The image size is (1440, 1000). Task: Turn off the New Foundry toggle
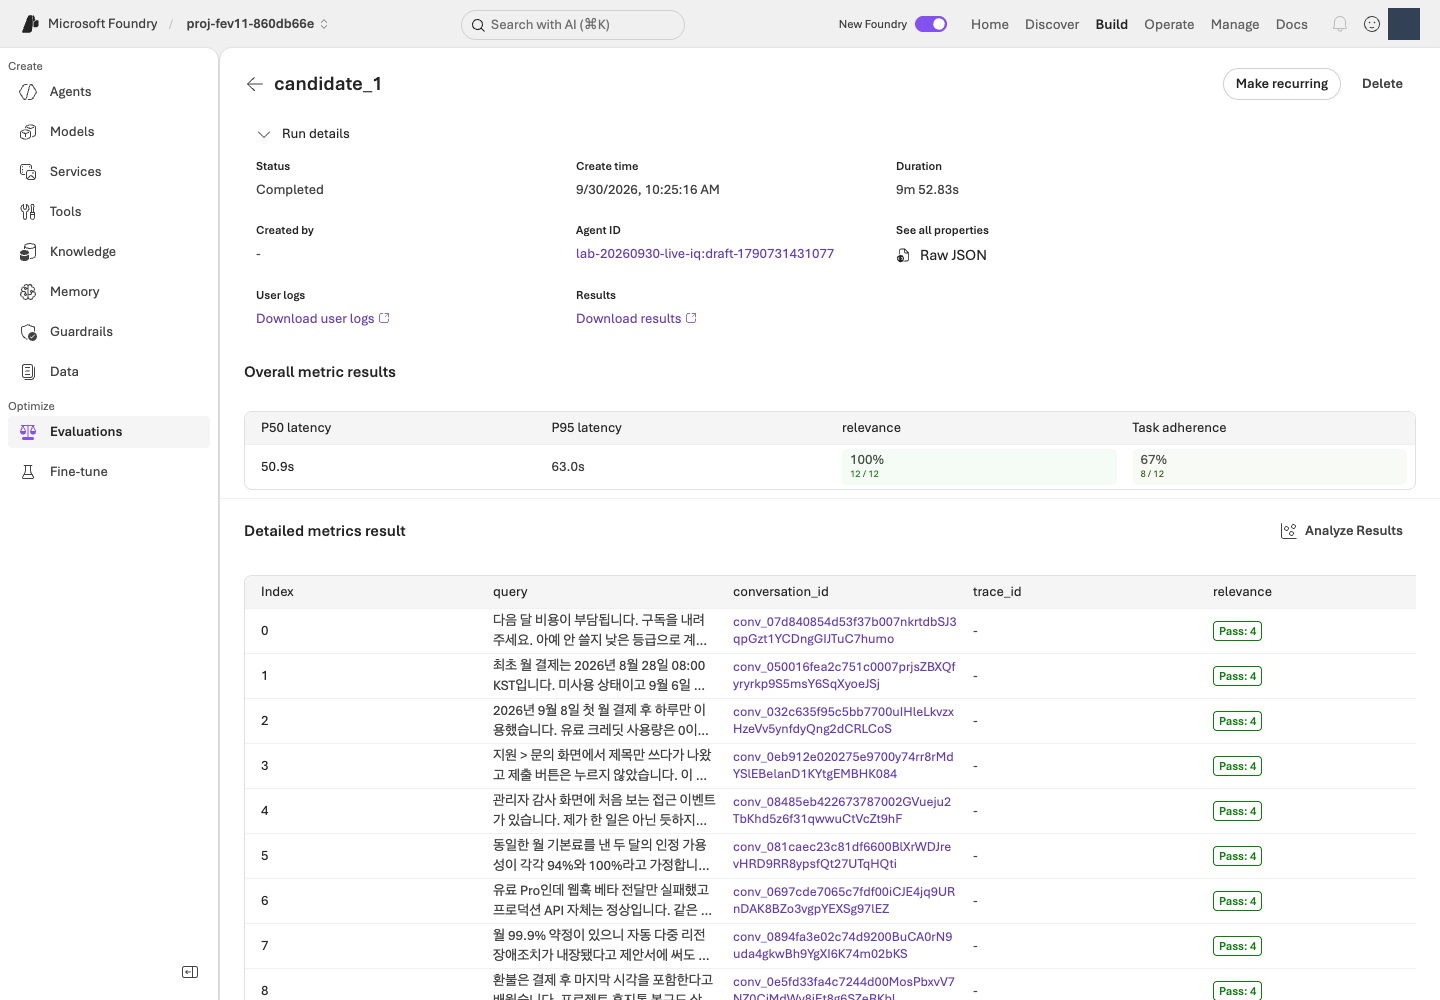(x=931, y=24)
